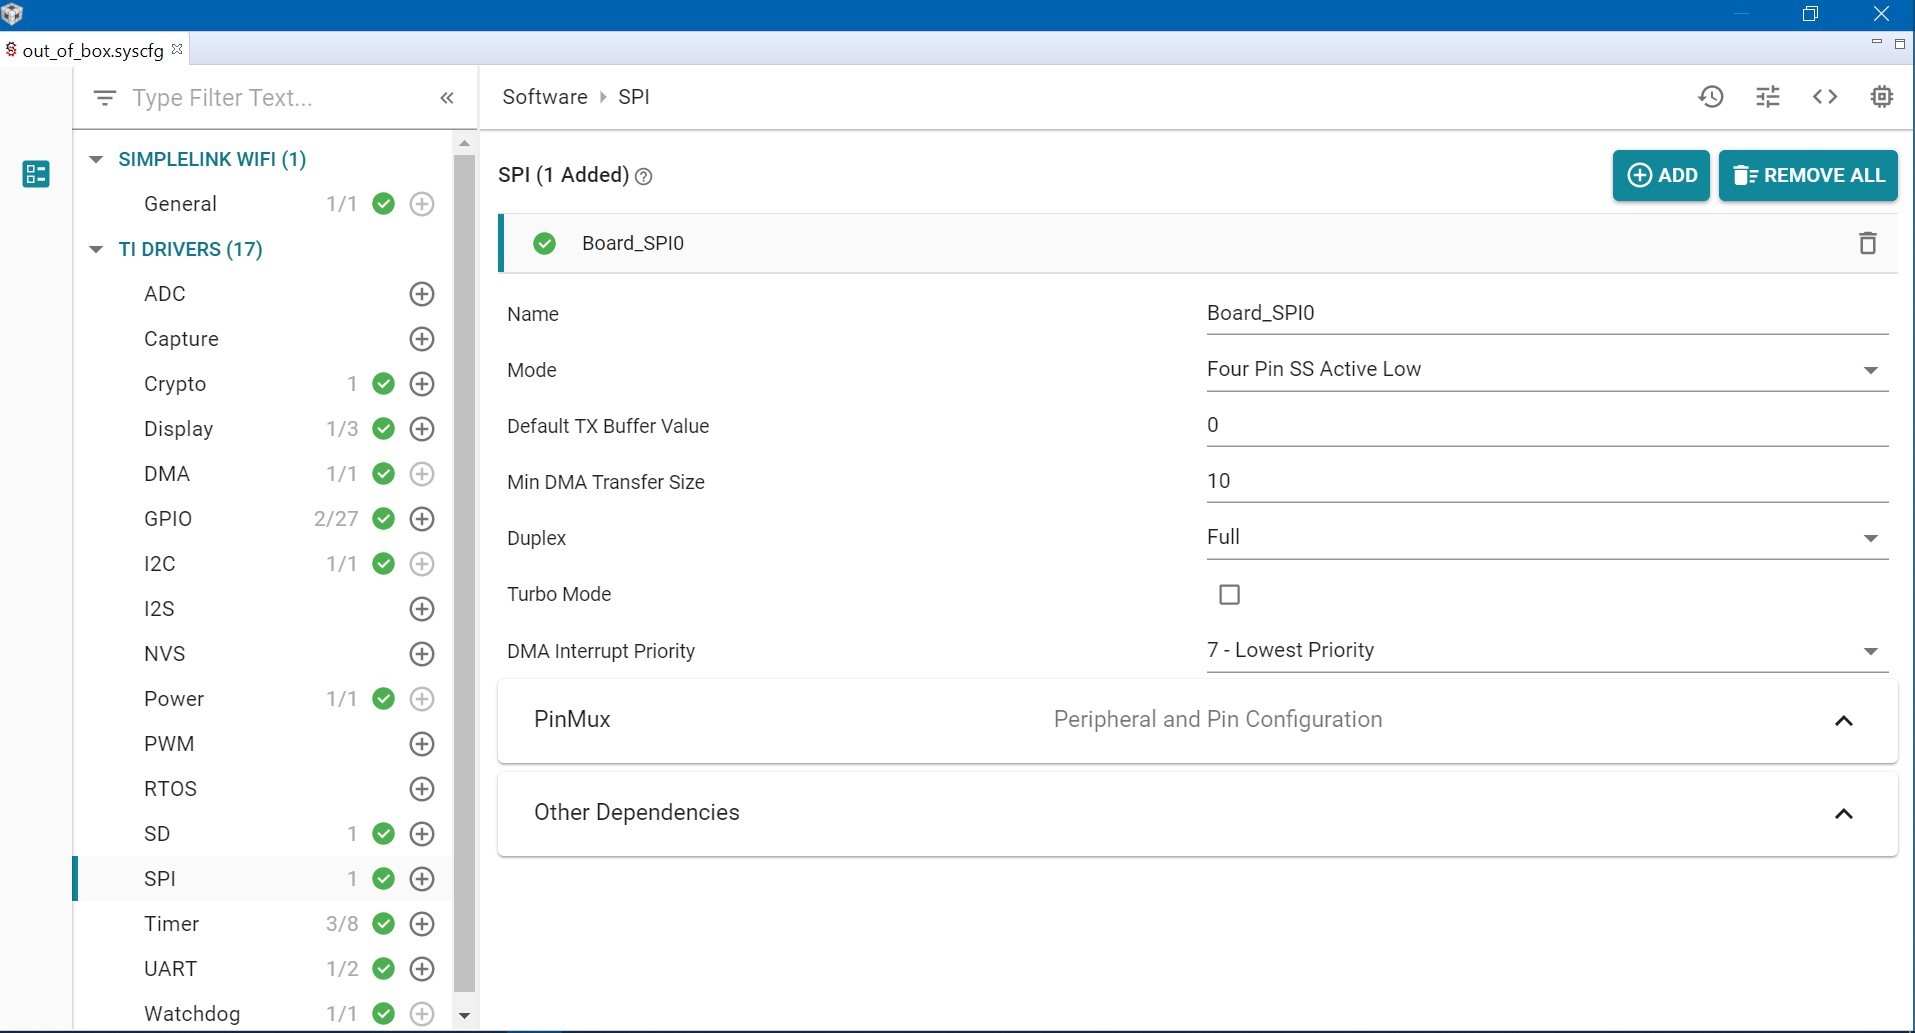Add an SPI instance with sidebar plus icon
Viewport: 1915px width, 1033px height.
click(422, 879)
